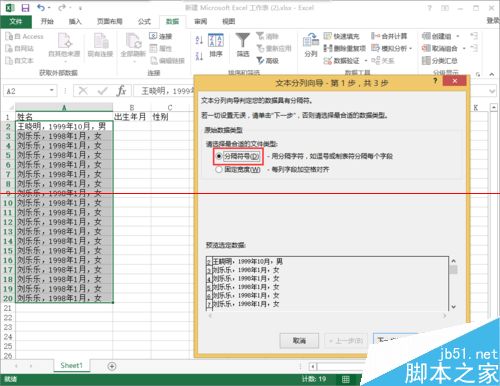Click 编辑链接 edit links

(x=167, y=61)
